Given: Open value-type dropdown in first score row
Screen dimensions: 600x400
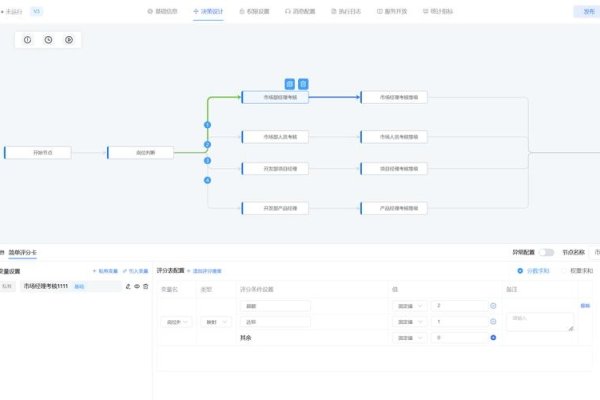Looking at the screenshot, I should coord(409,306).
